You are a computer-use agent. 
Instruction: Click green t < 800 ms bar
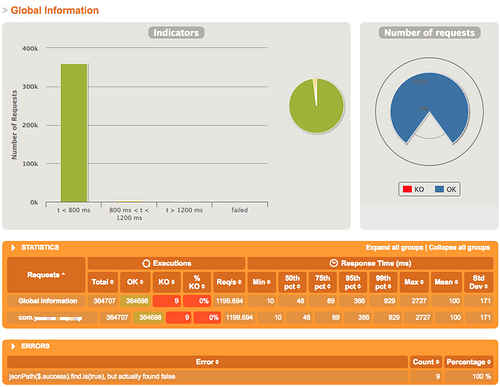pyautogui.click(x=74, y=133)
